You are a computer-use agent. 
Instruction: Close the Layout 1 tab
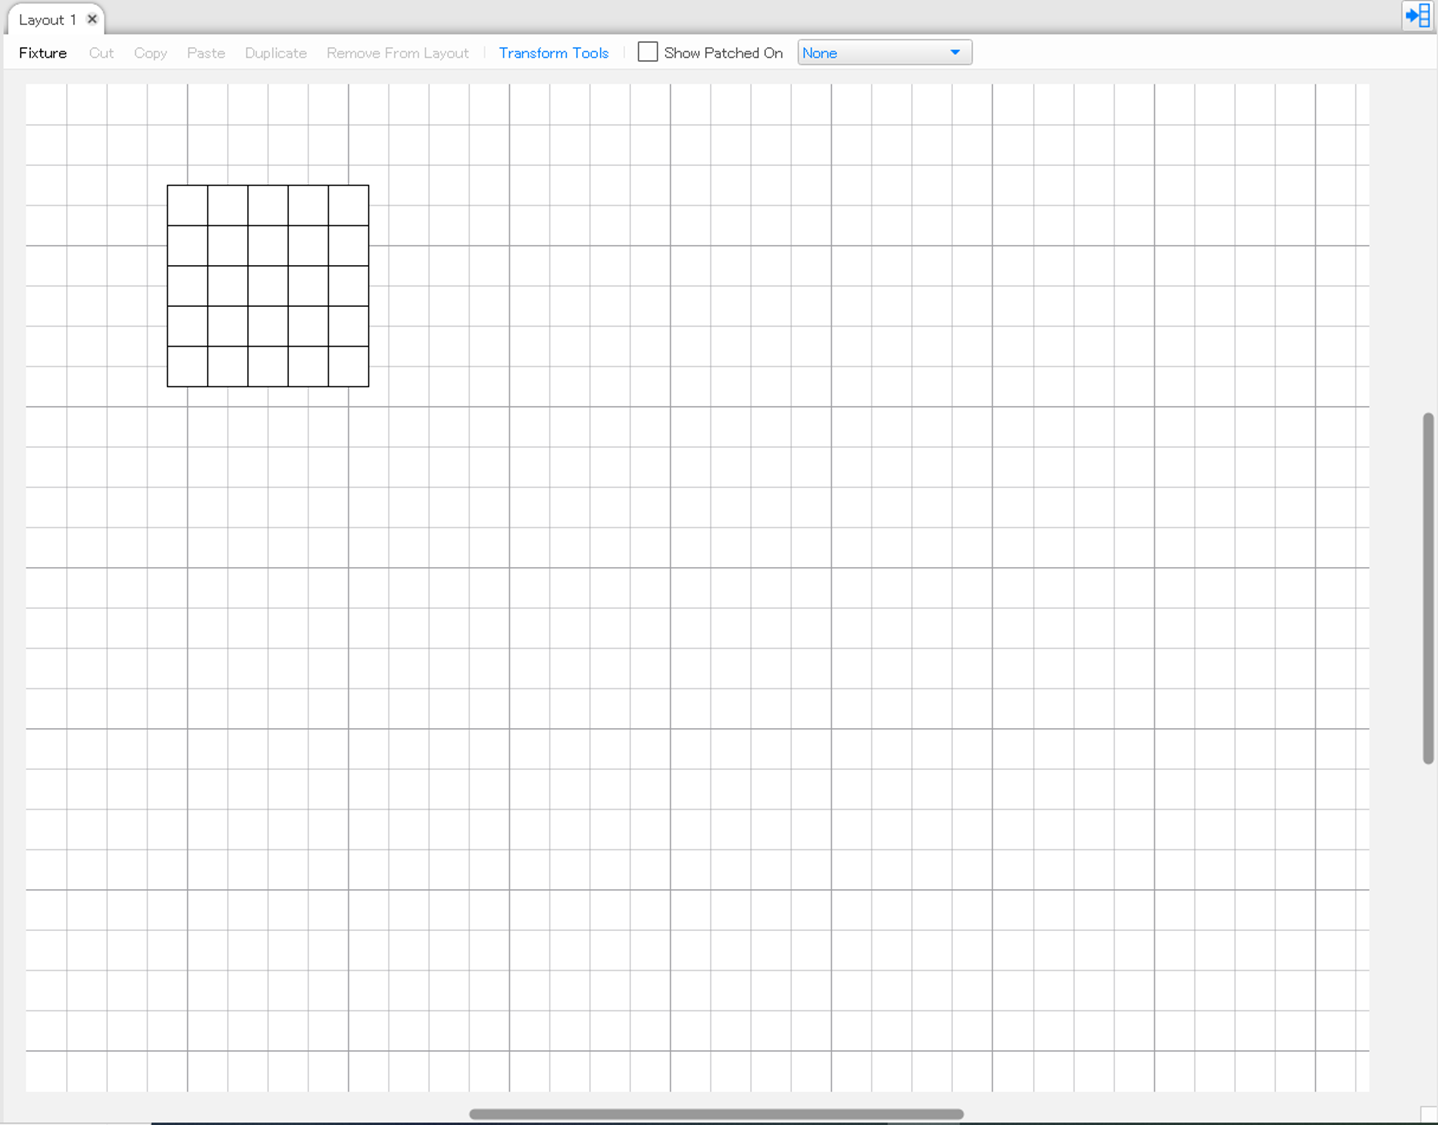(x=92, y=19)
